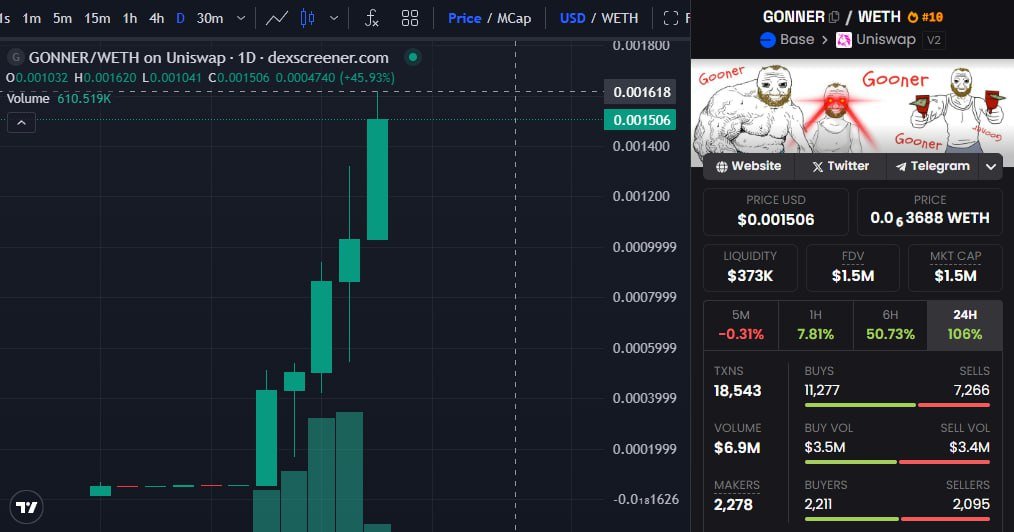Click the buyers versus sellers ratio bar
This screenshot has height=532, width=1014.
tap(897, 519)
